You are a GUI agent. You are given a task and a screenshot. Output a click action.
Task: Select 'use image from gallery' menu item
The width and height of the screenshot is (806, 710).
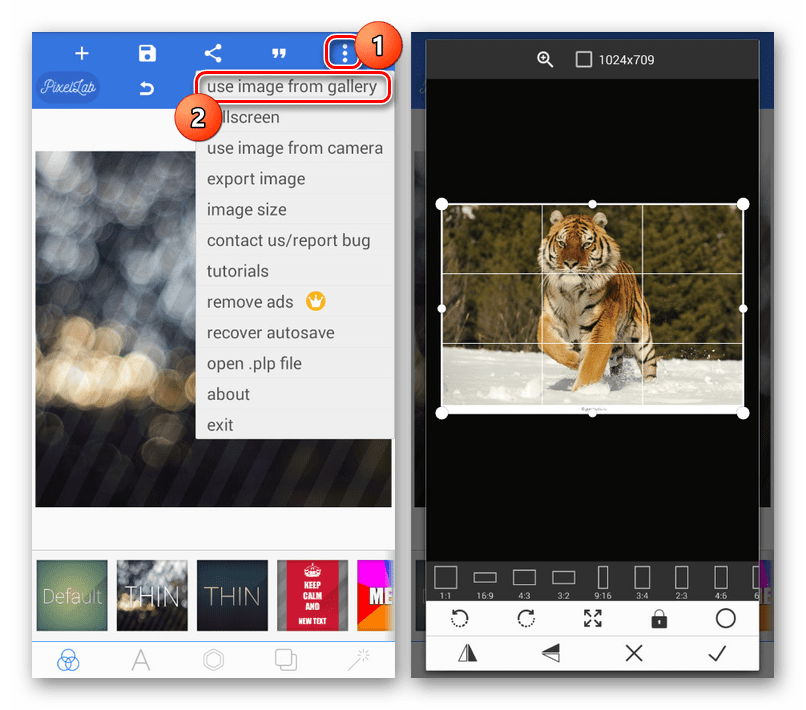pos(292,87)
